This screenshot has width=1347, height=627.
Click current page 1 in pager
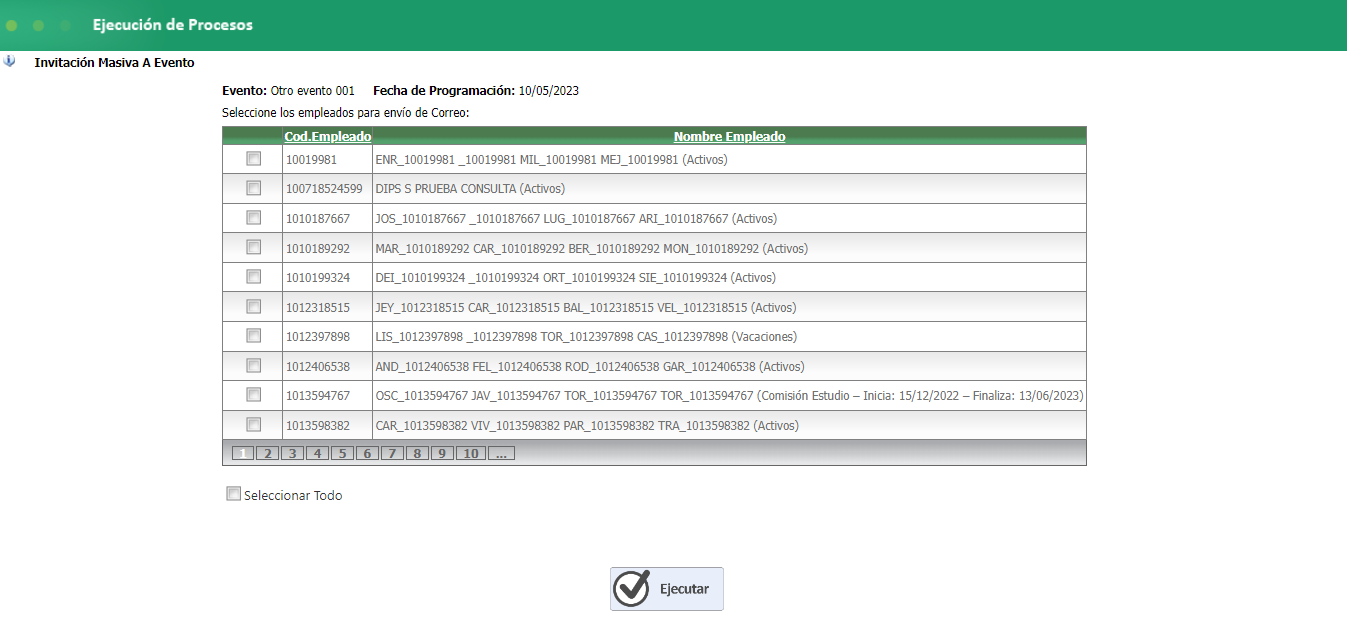point(242,453)
